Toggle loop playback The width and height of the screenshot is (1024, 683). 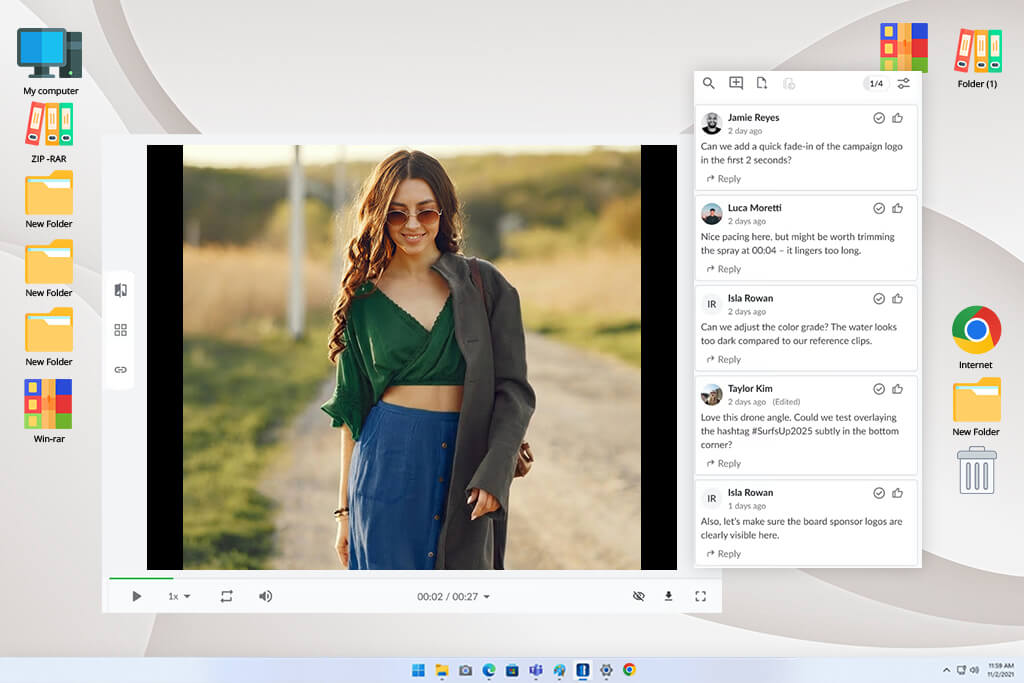click(x=226, y=596)
